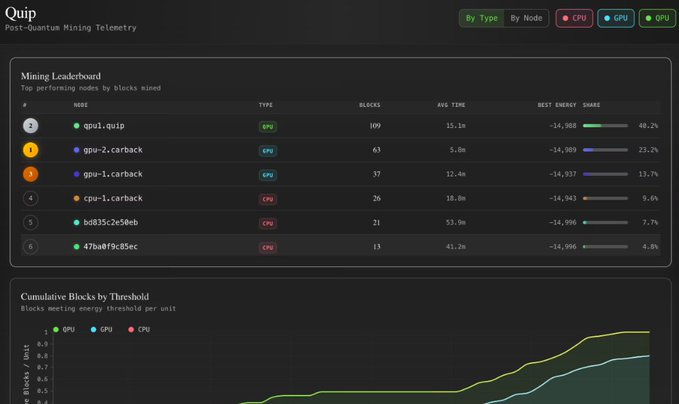This screenshot has width=679, height=404.
Task: Click the Mining Leaderboard heading
Action: tap(61, 76)
